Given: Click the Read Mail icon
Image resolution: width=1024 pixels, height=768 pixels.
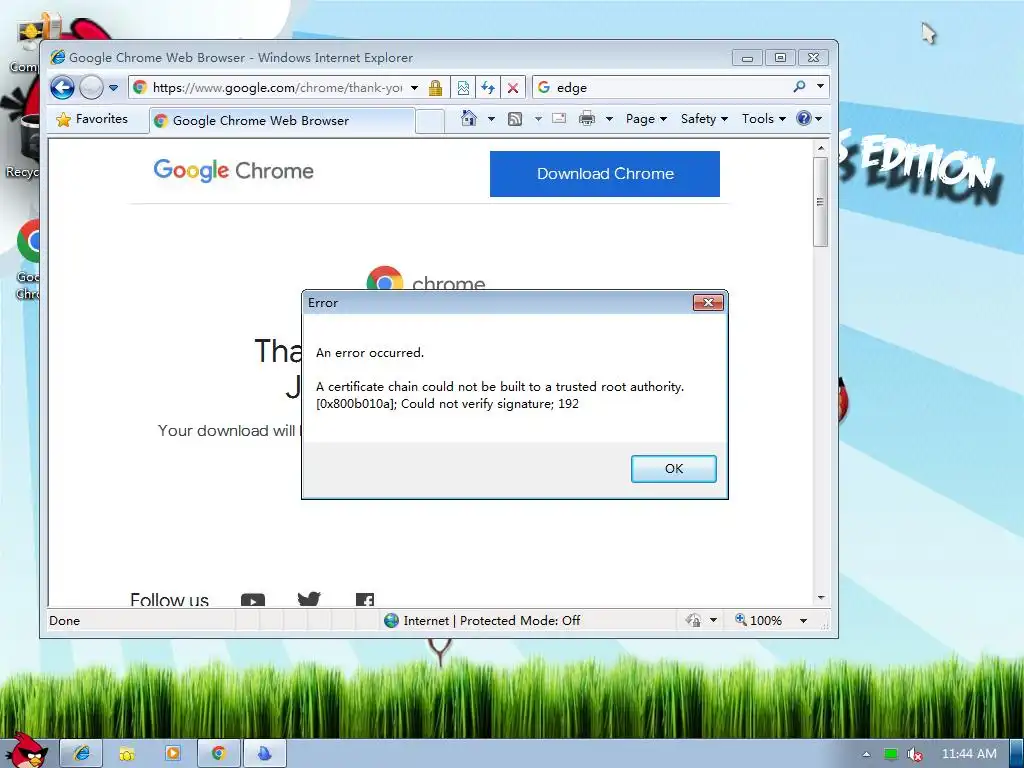Looking at the screenshot, I should (559, 118).
